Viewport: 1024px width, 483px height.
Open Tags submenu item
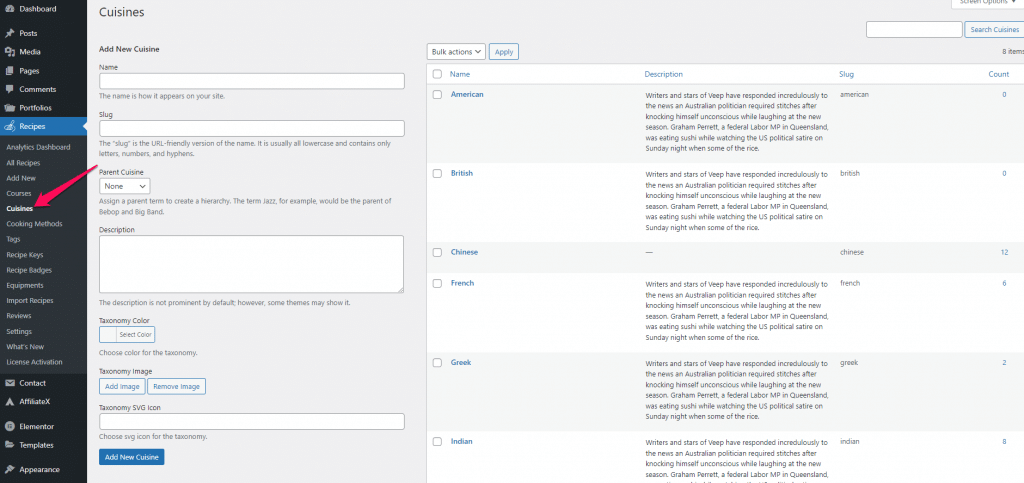(x=14, y=240)
